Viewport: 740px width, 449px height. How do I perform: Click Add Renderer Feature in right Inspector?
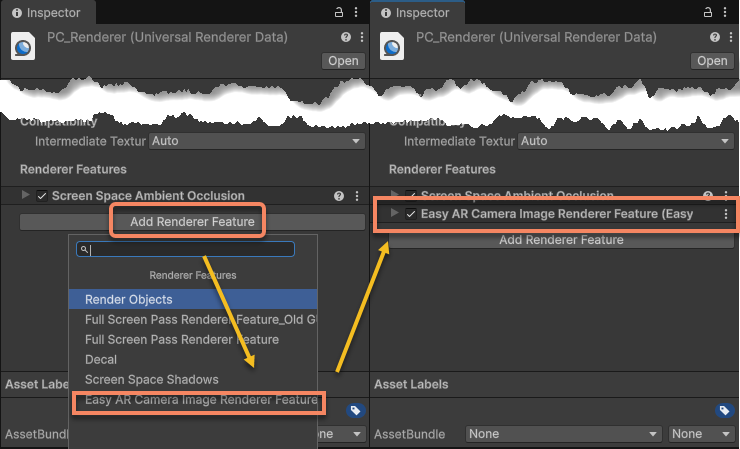tap(561, 240)
